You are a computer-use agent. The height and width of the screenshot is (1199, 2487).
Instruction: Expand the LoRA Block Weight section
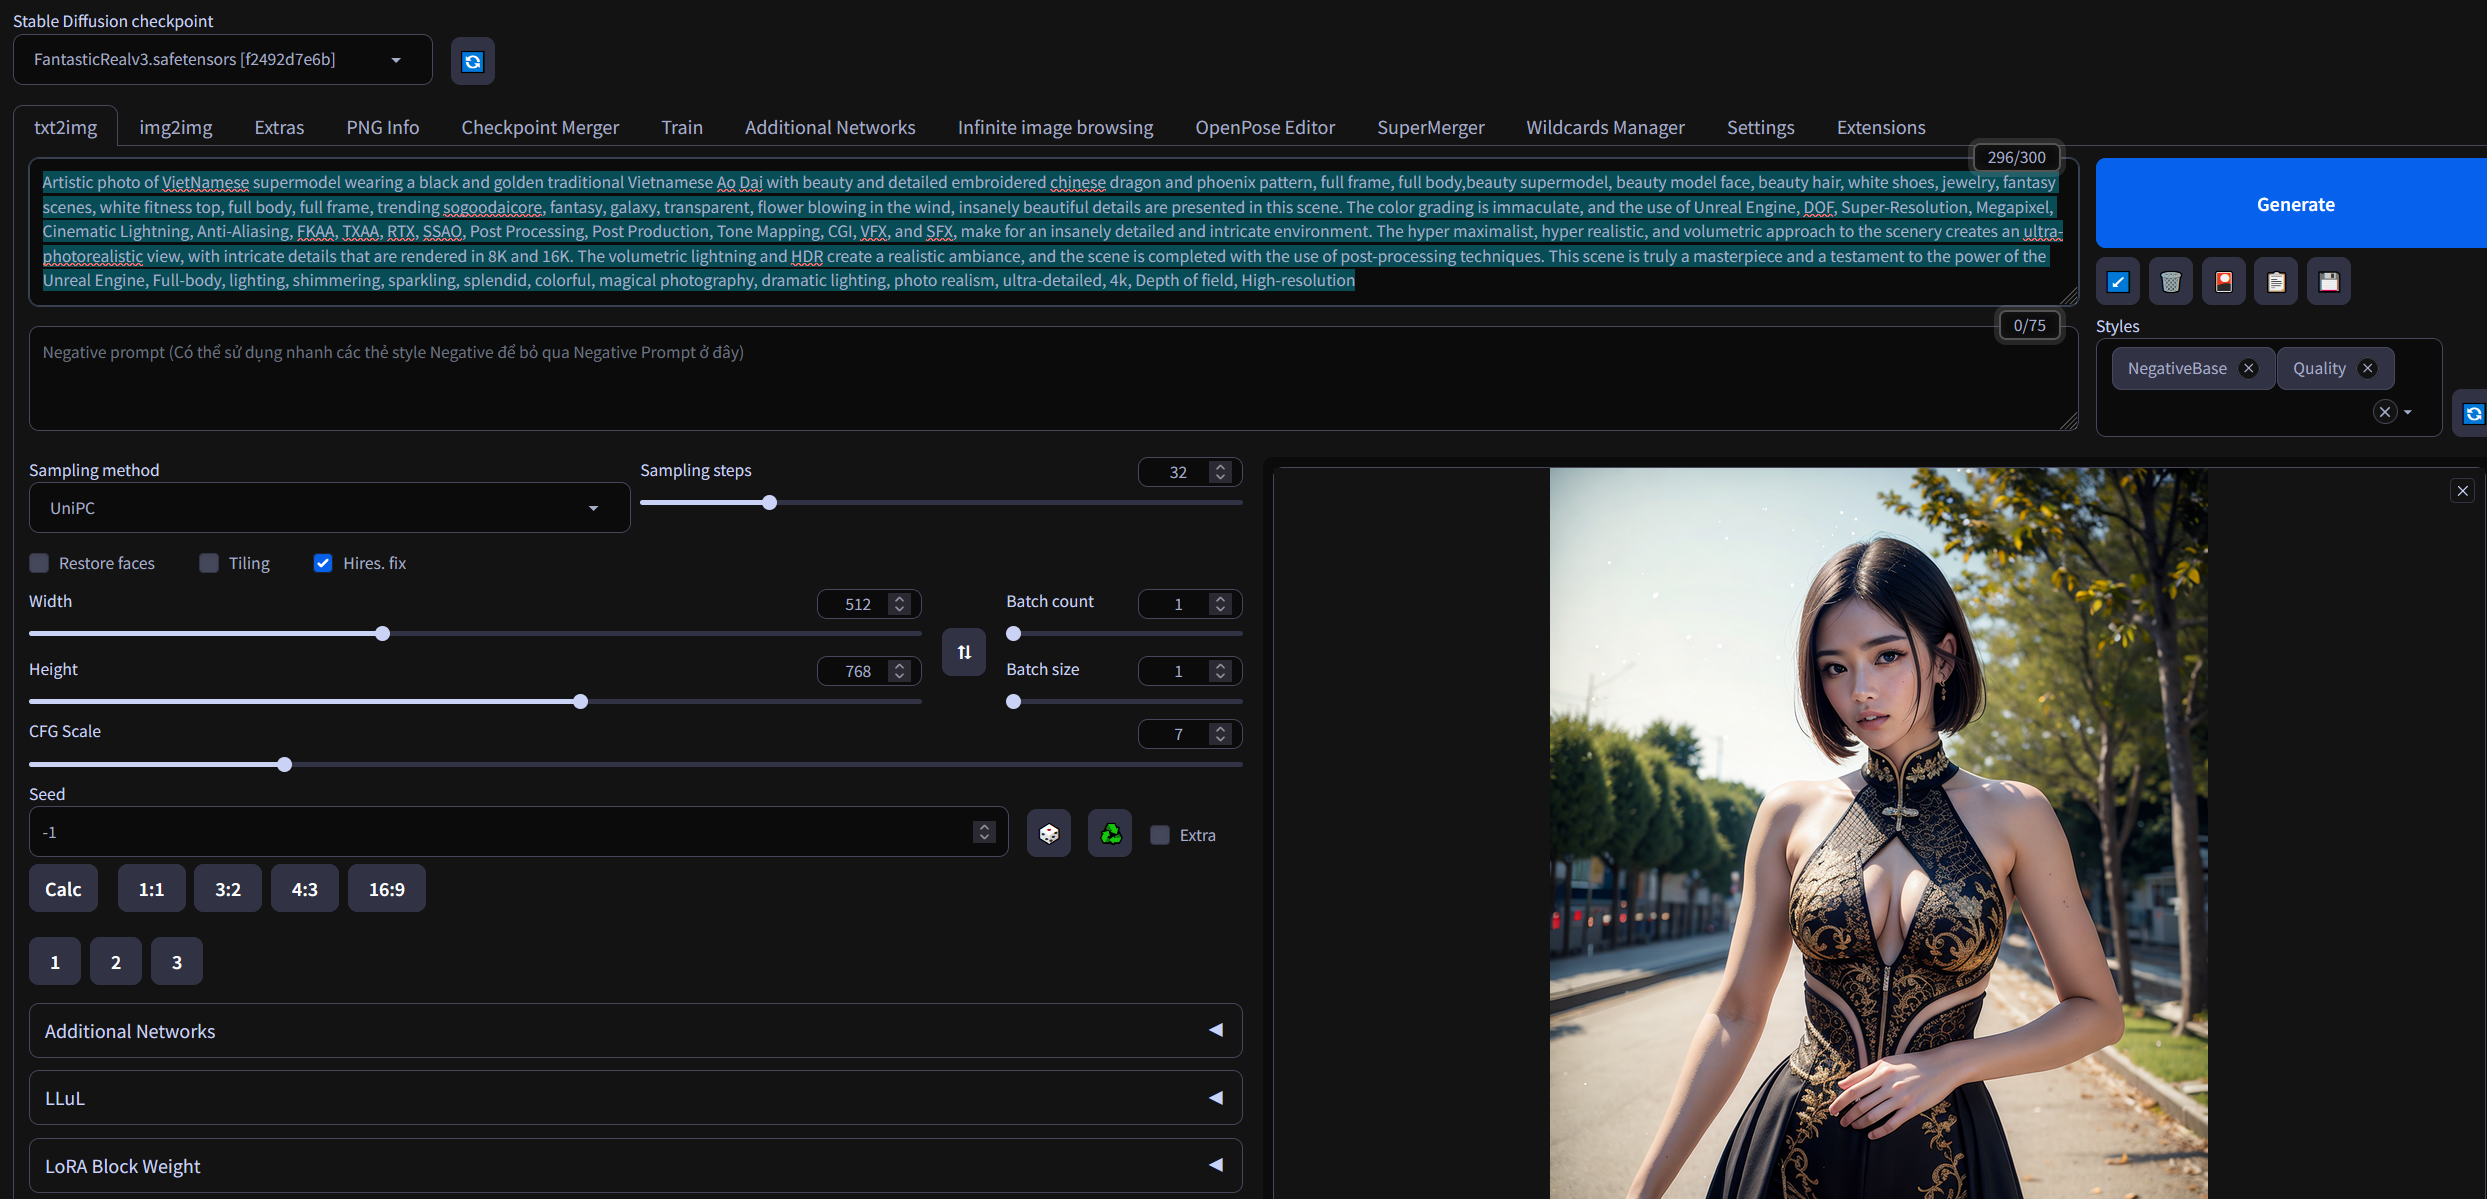[635, 1166]
